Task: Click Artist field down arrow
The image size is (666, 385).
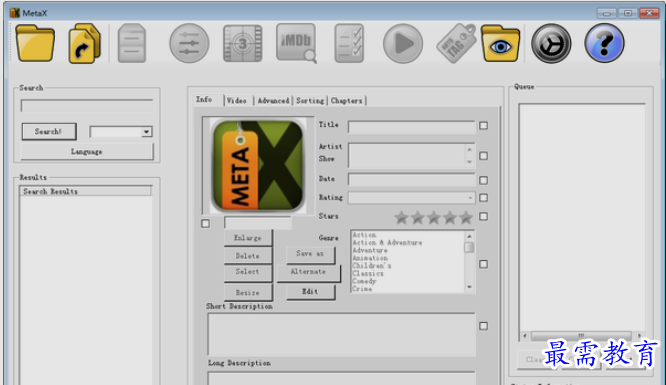Action: (469, 162)
